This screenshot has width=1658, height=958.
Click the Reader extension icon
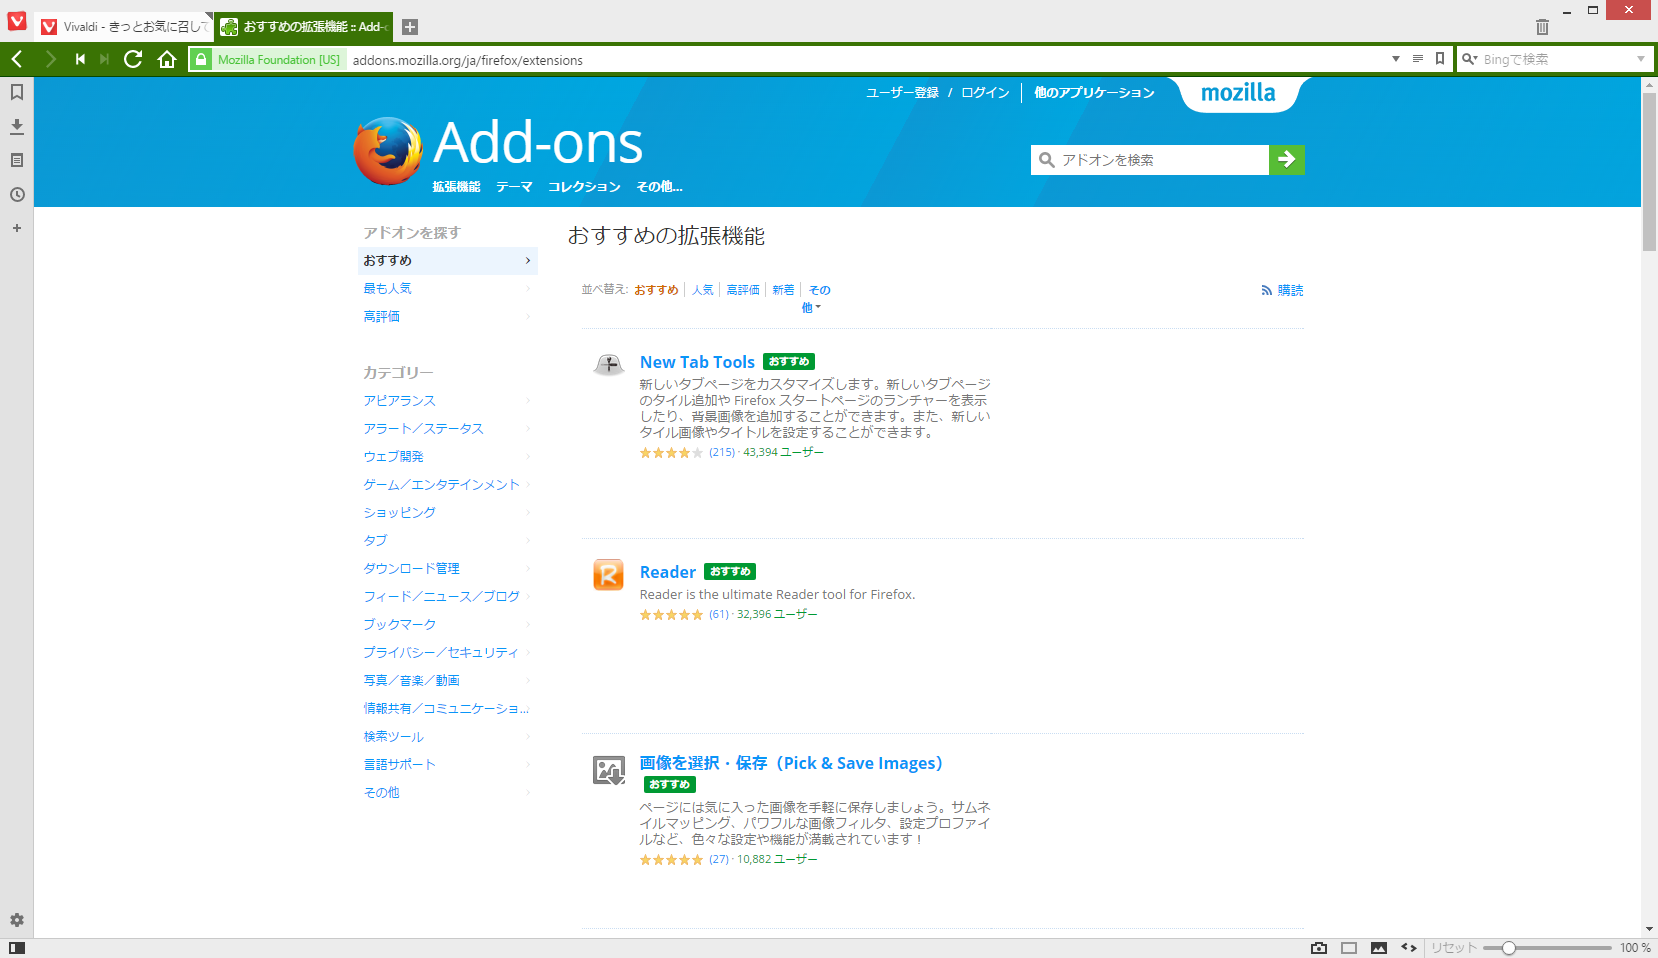(608, 575)
